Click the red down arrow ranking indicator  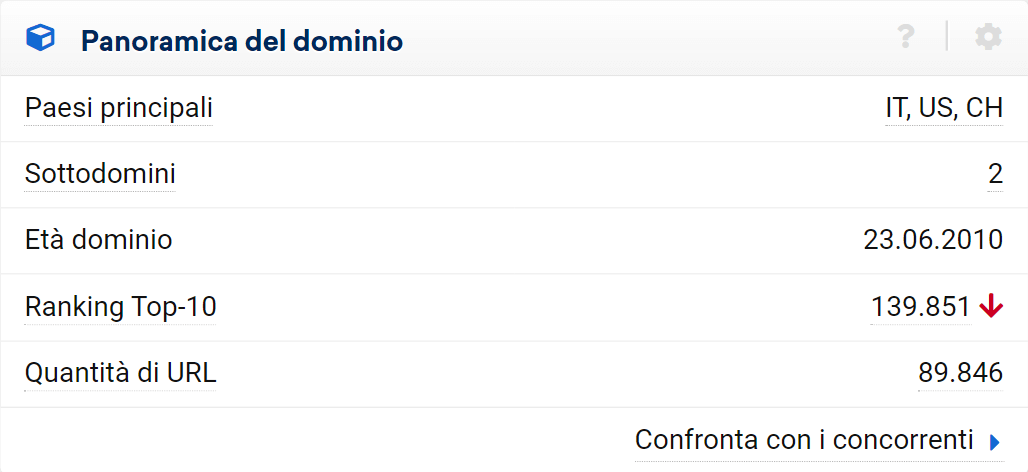[991, 307]
